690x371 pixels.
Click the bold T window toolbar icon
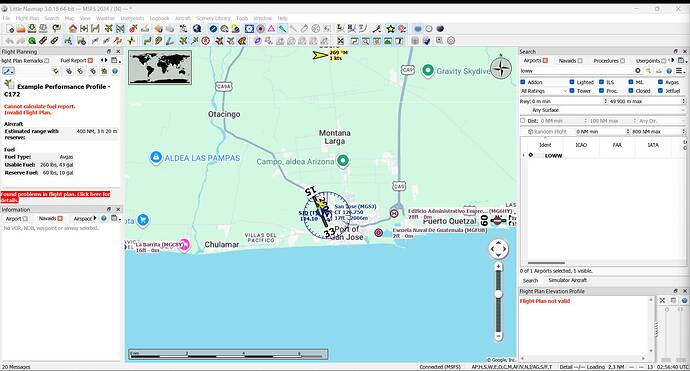point(399,40)
